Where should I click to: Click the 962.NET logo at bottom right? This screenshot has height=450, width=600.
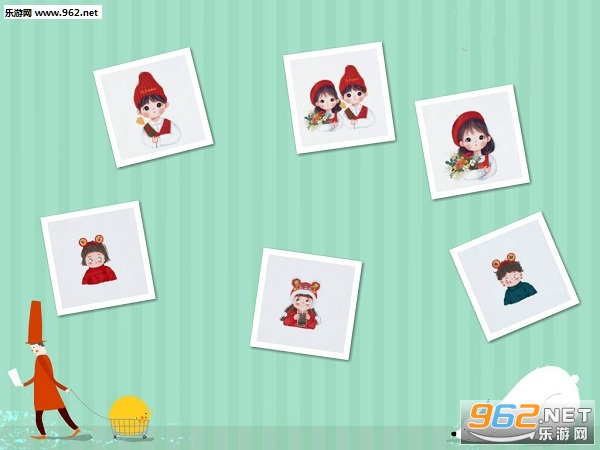click(x=528, y=422)
